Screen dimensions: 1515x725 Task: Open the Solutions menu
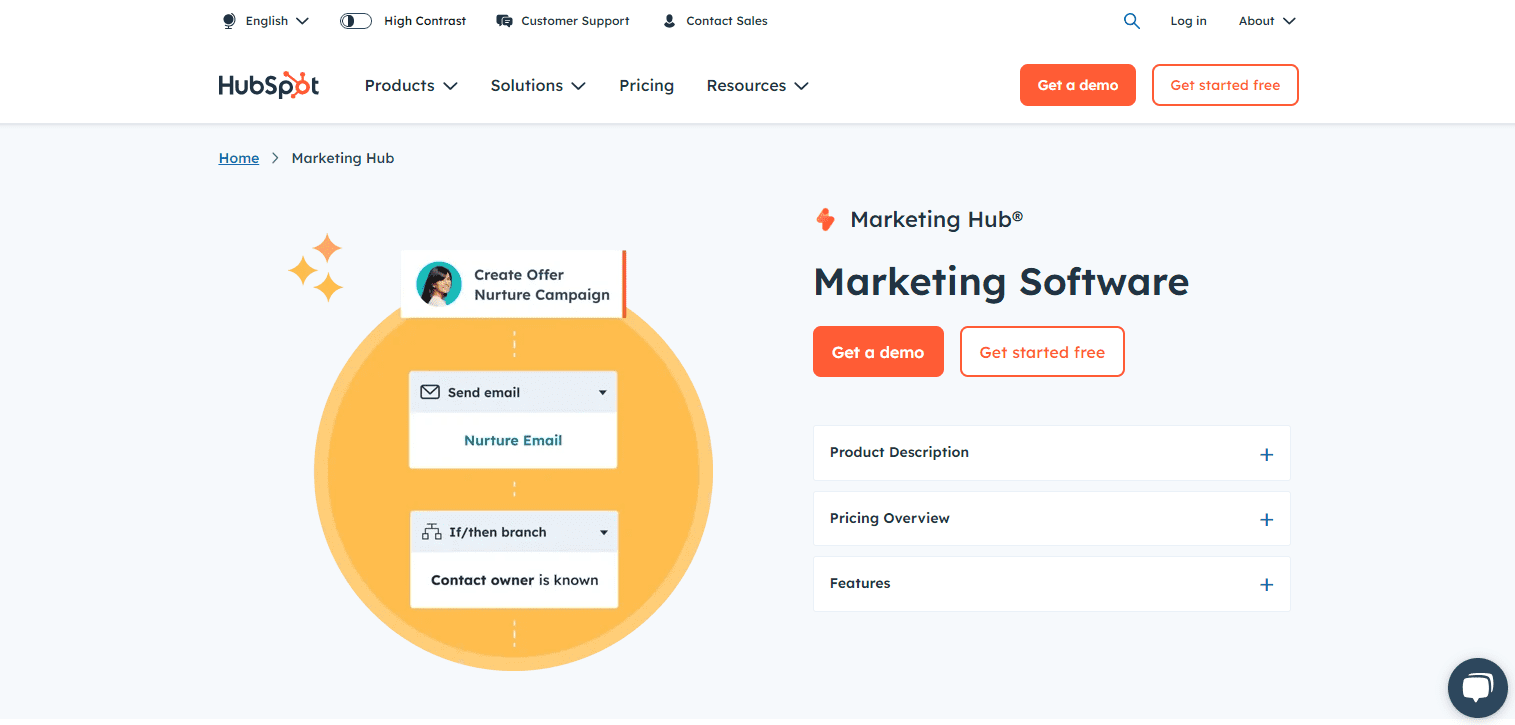pyautogui.click(x=538, y=86)
